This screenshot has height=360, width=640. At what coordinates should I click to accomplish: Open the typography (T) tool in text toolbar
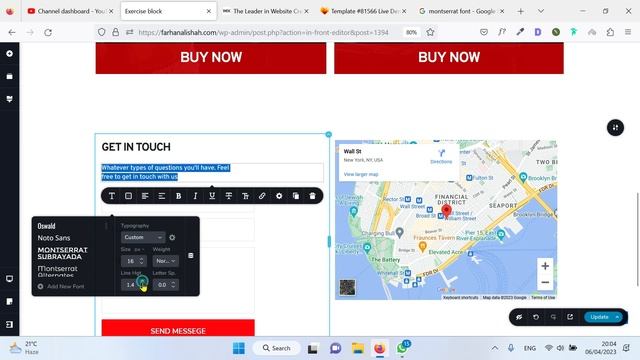[x=112, y=196]
